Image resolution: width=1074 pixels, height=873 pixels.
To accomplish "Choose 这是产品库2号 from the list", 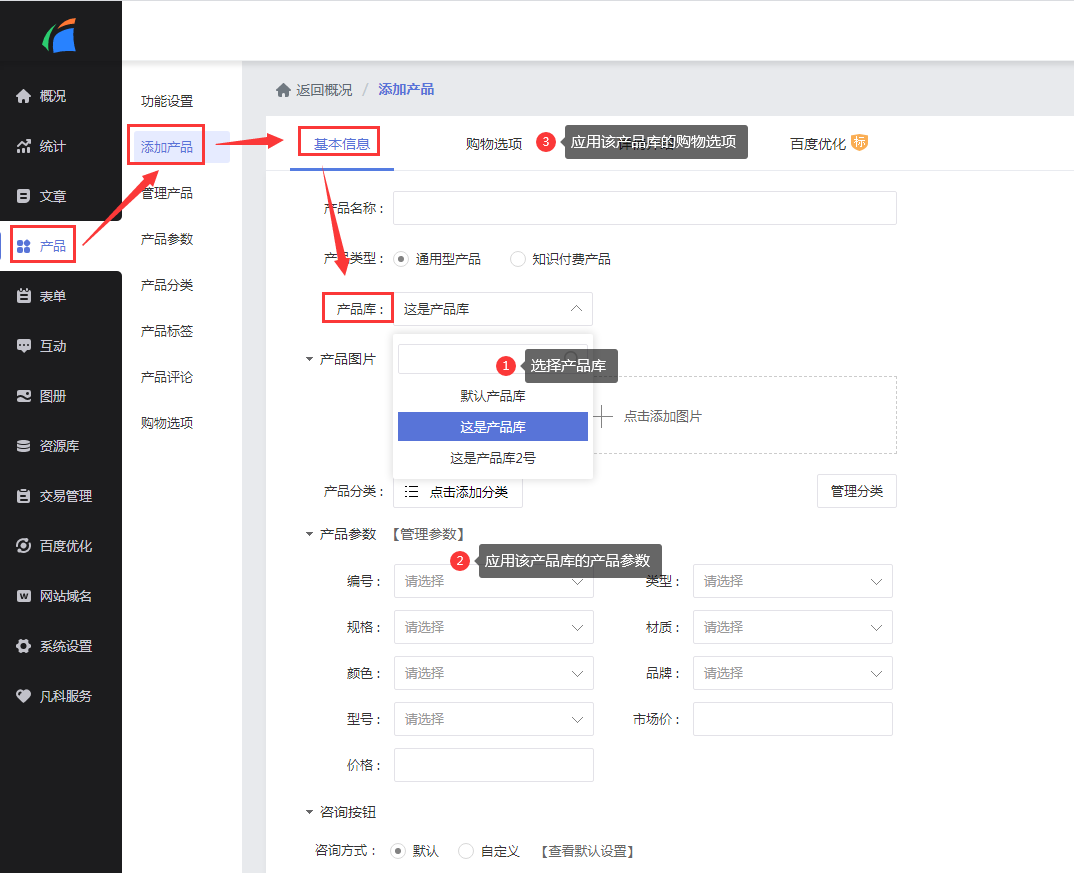I will coord(492,458).
